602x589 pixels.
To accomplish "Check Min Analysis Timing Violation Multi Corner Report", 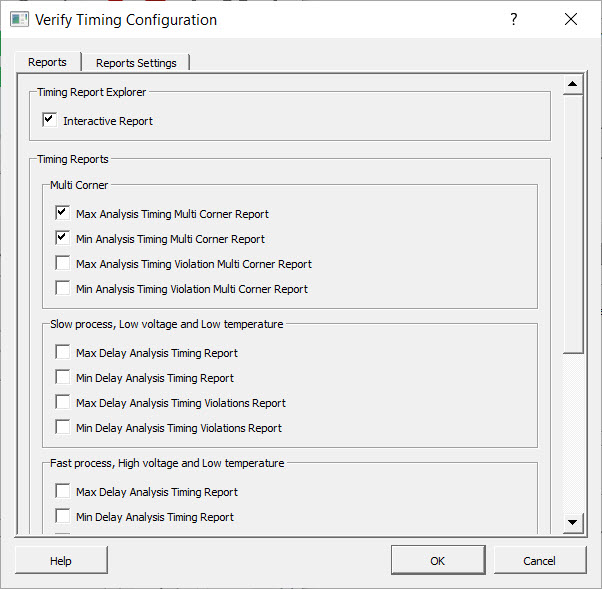I will [x=63, y=289].
